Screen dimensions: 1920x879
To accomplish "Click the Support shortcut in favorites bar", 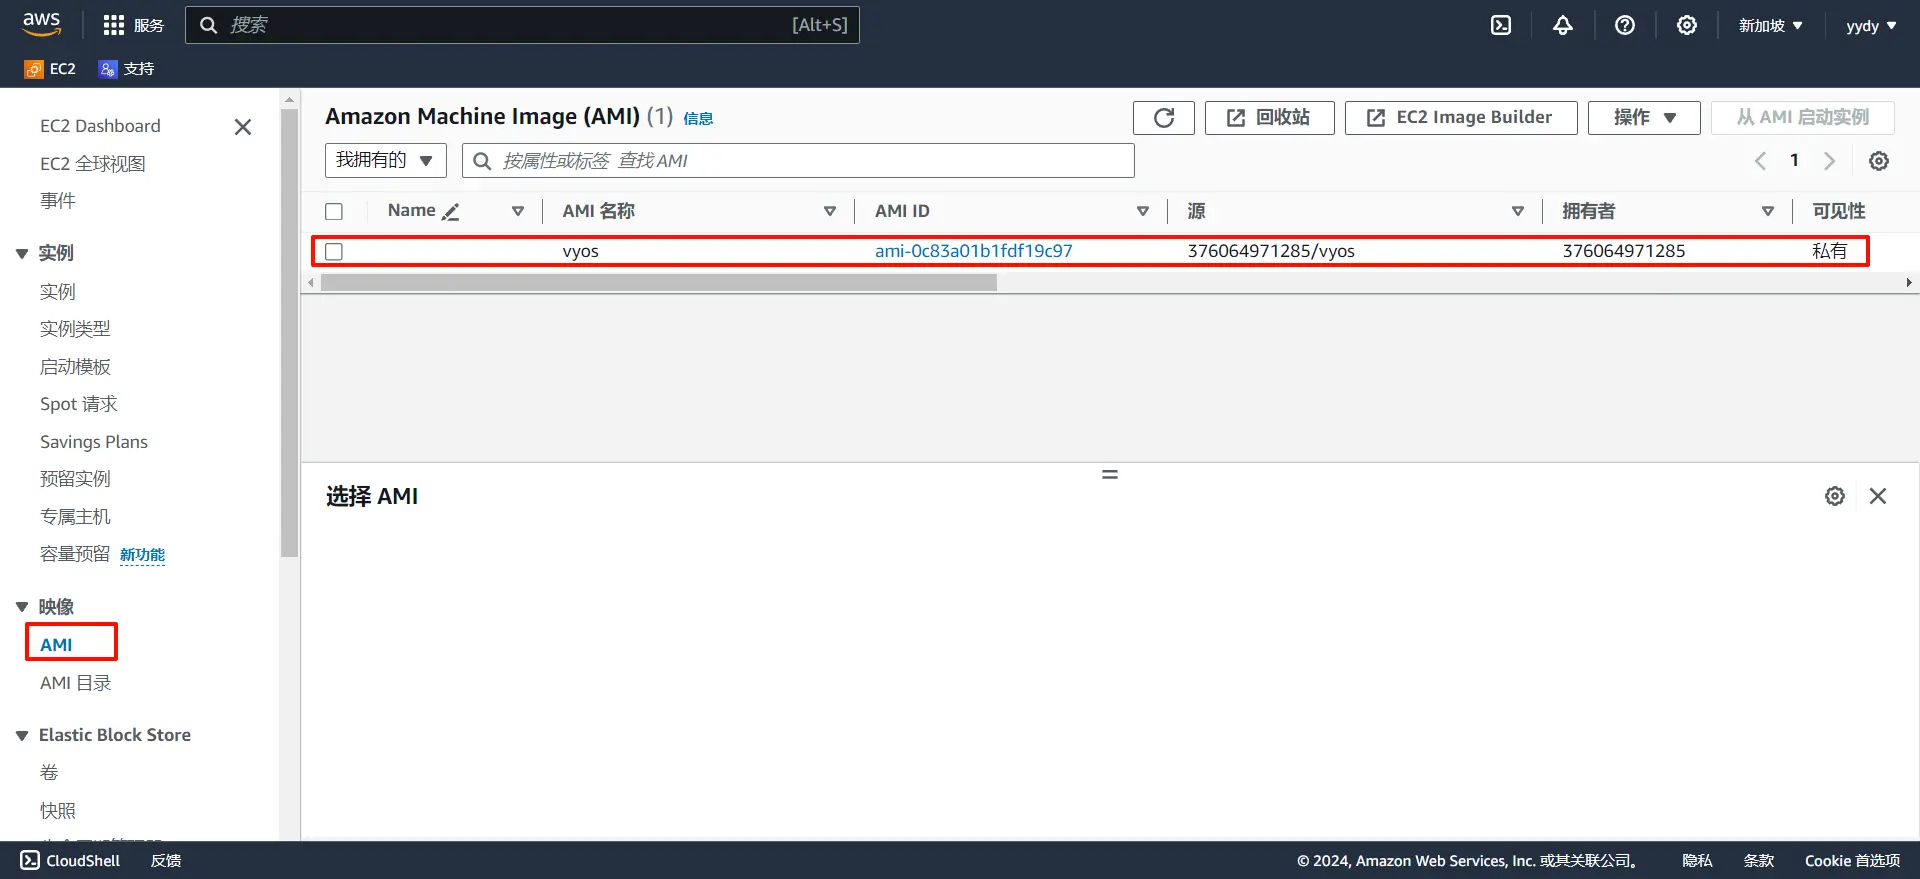I will coord(127,69).
